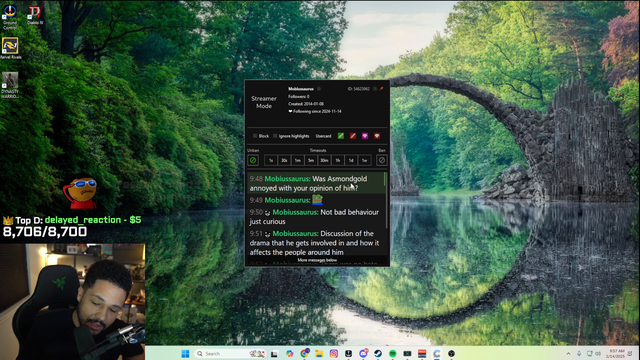Click 'Following since 2024-11-14' text

(317, 111)
